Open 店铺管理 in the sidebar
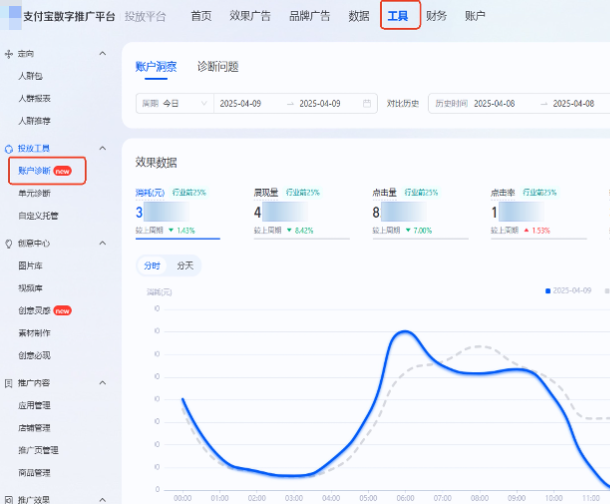610x504 pixels. click(35, 428)
